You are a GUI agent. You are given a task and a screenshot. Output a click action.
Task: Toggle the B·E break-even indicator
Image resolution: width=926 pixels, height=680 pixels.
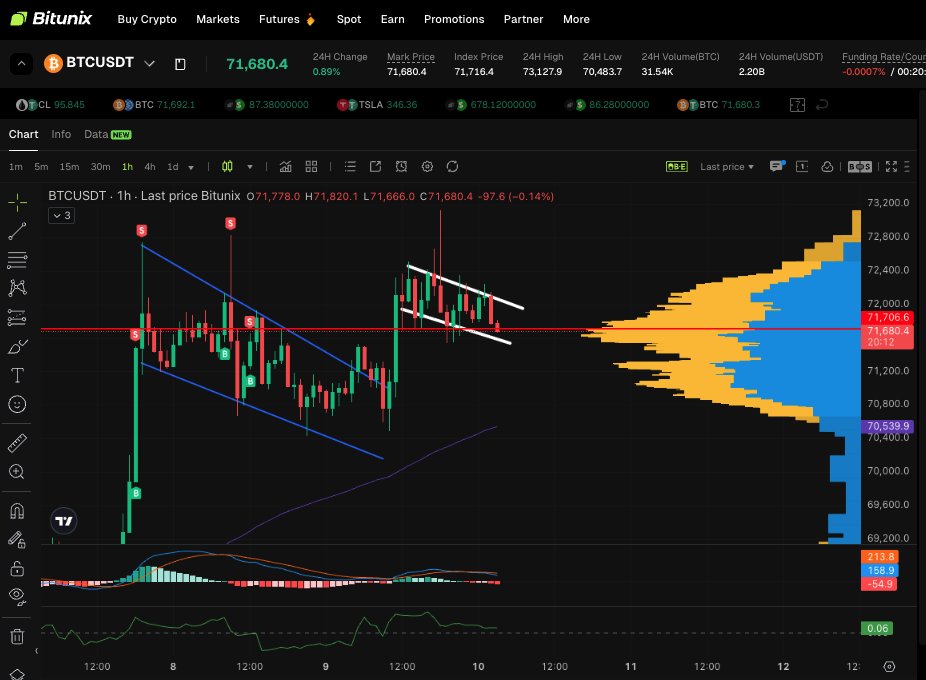pyautogui.click(x=677, y=167)
